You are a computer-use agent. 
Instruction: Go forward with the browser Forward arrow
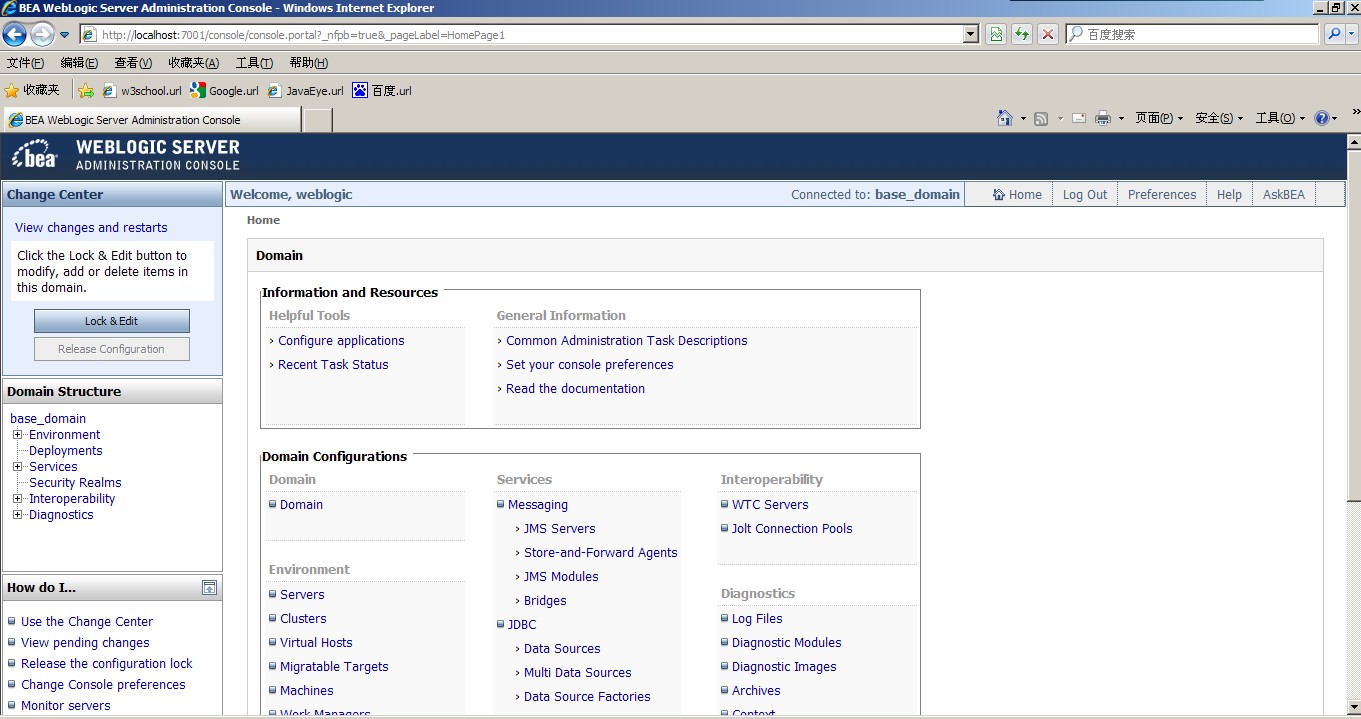(42, 35)
